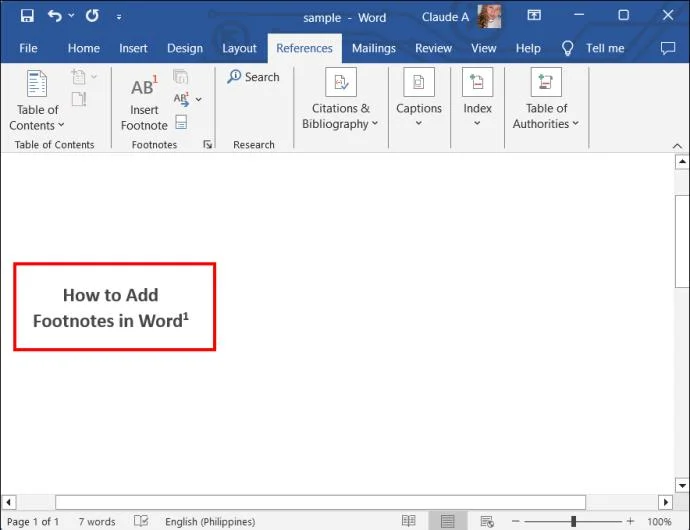Expand Citations & Bibliography group
690x530 pixels.
pyautogui.click(x=341, y=100)
